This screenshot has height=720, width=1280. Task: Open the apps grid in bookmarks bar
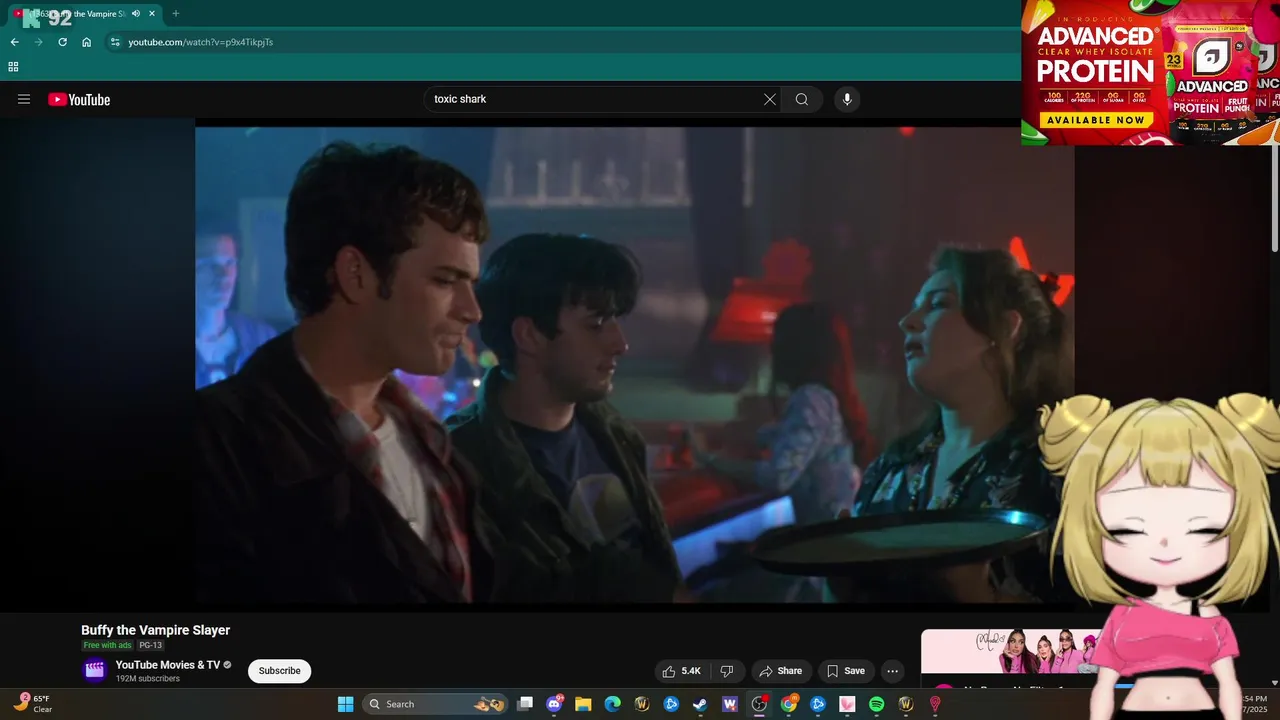(x=13, y=67)
